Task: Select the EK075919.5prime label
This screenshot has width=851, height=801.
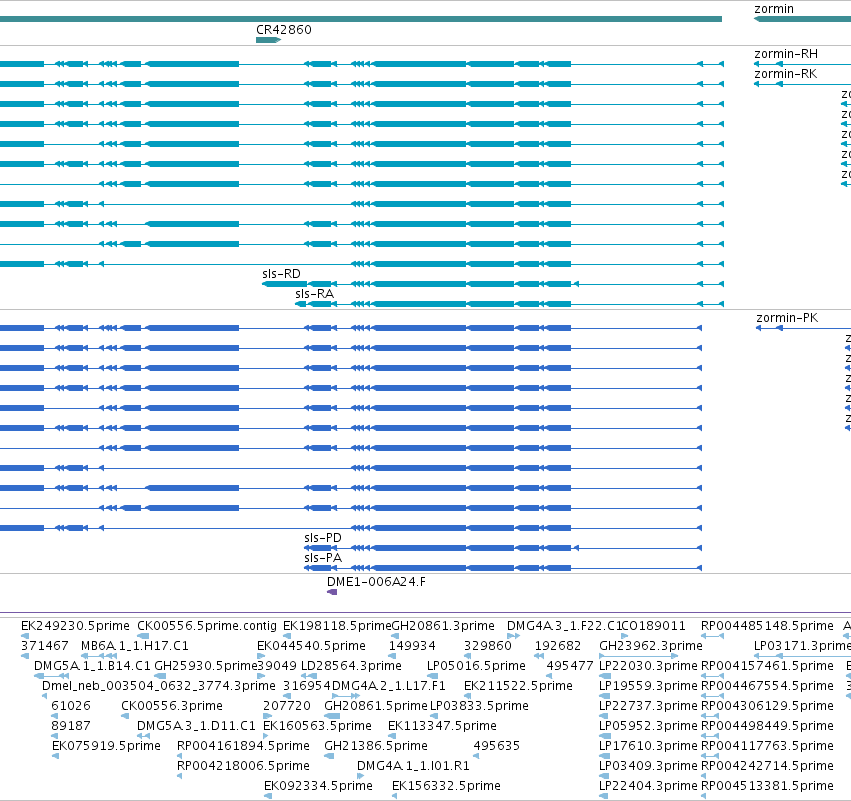Action: point(106,746)
